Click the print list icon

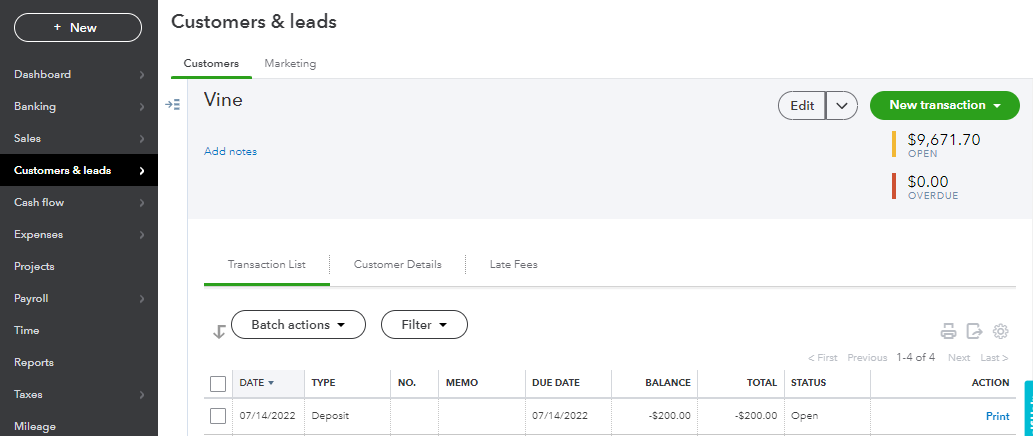click(x=948, y=331)
